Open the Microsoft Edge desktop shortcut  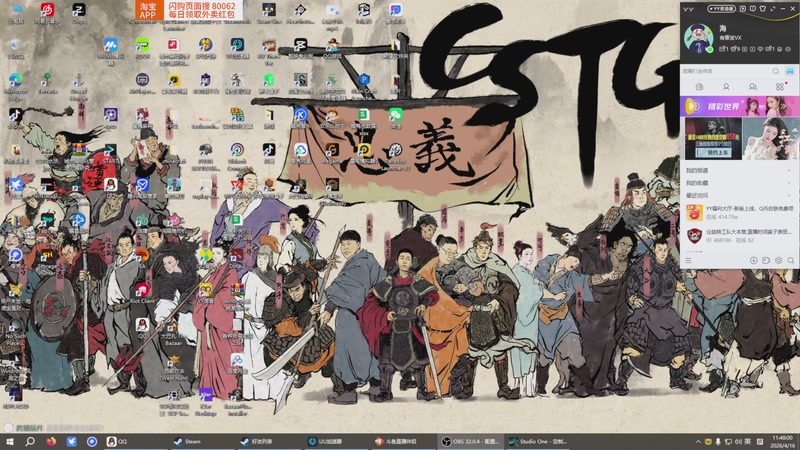point(16,86)
